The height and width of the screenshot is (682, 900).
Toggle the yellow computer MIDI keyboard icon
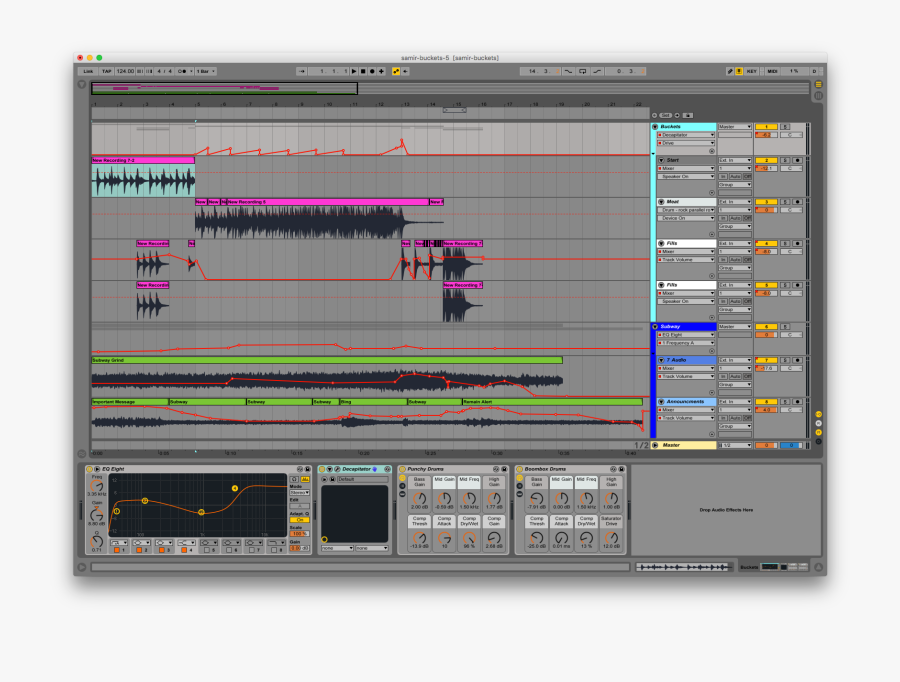[x=739, y=71]
